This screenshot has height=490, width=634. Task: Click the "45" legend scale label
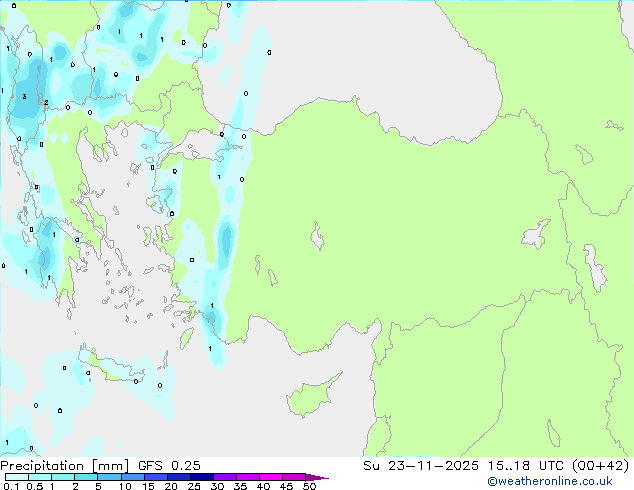286,486
